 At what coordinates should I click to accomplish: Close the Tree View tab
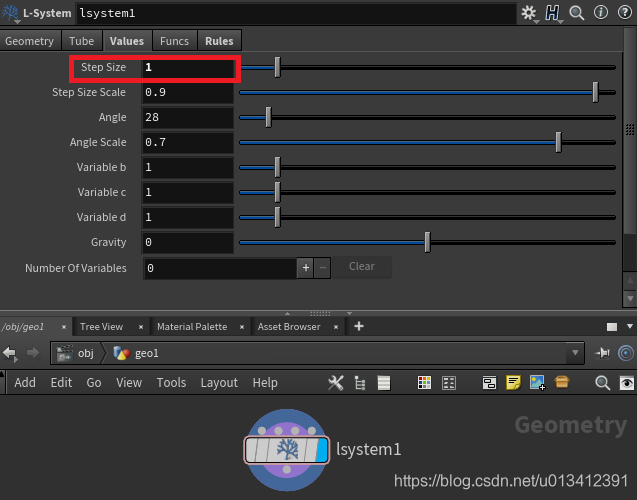point(141,327)
